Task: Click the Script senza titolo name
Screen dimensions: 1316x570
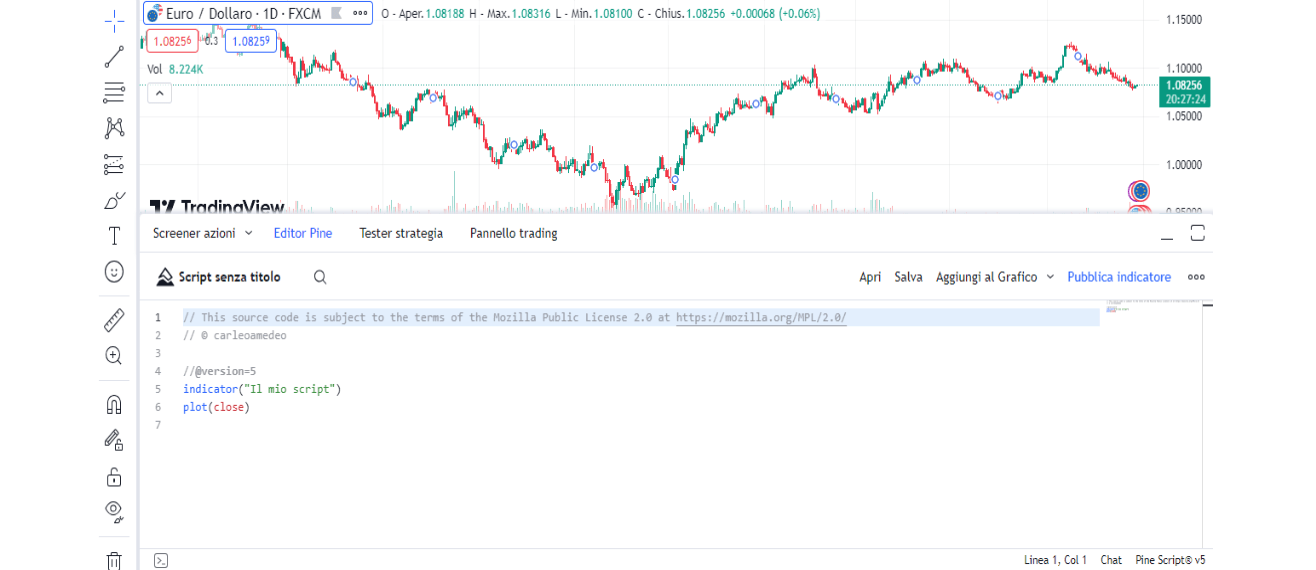Action: (229, 277)
